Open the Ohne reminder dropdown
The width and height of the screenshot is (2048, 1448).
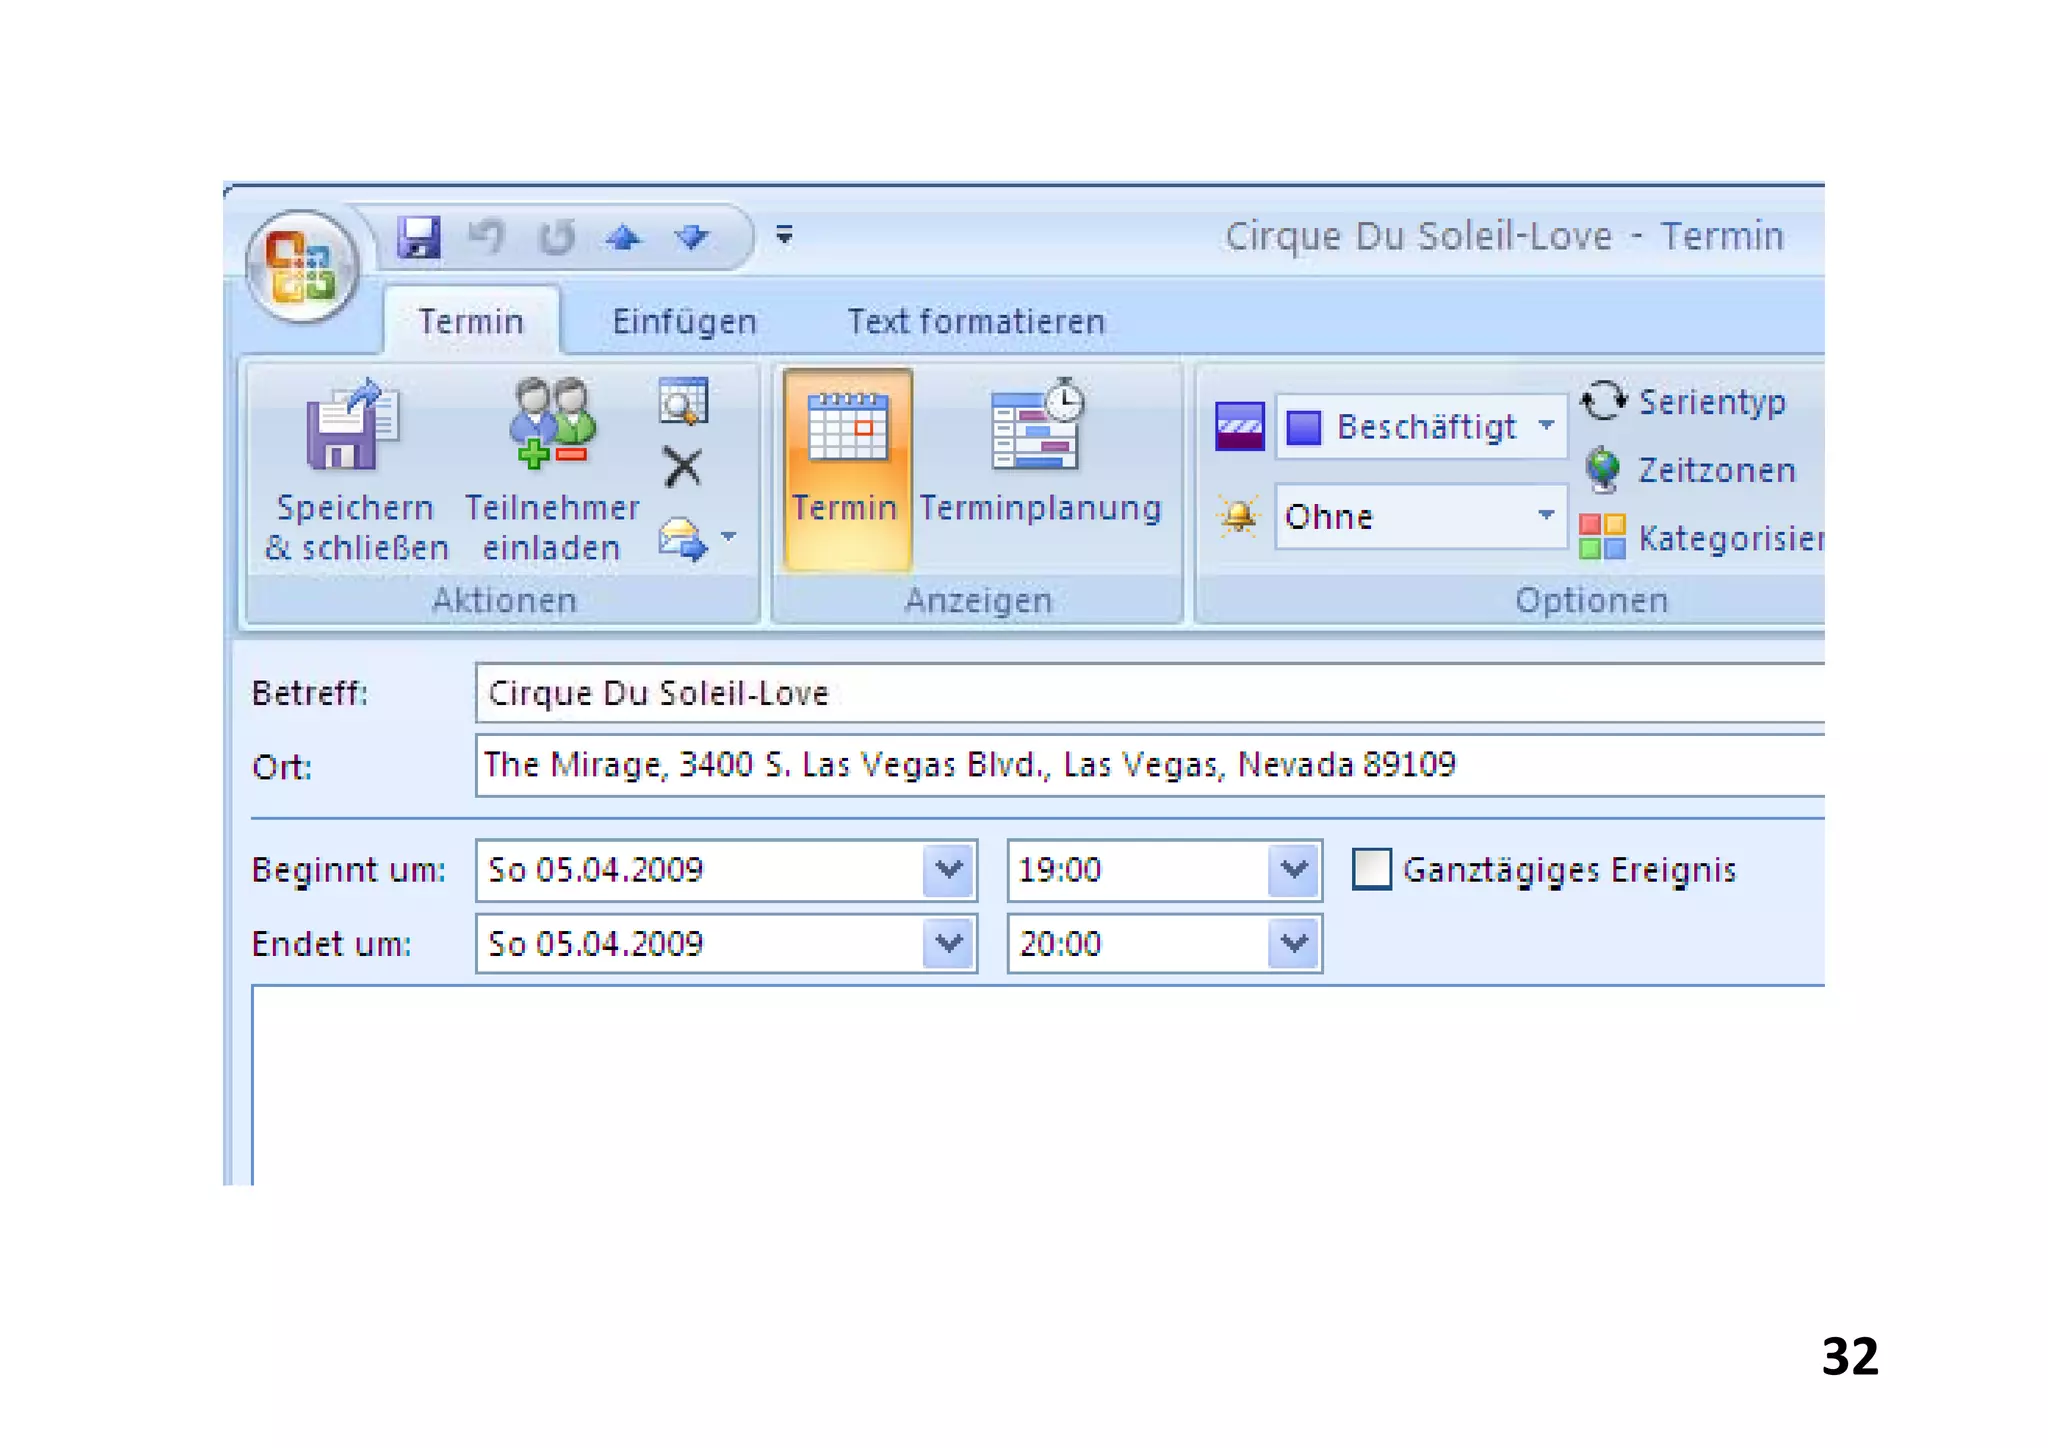pyautogui.click(x=1546, y=516)
